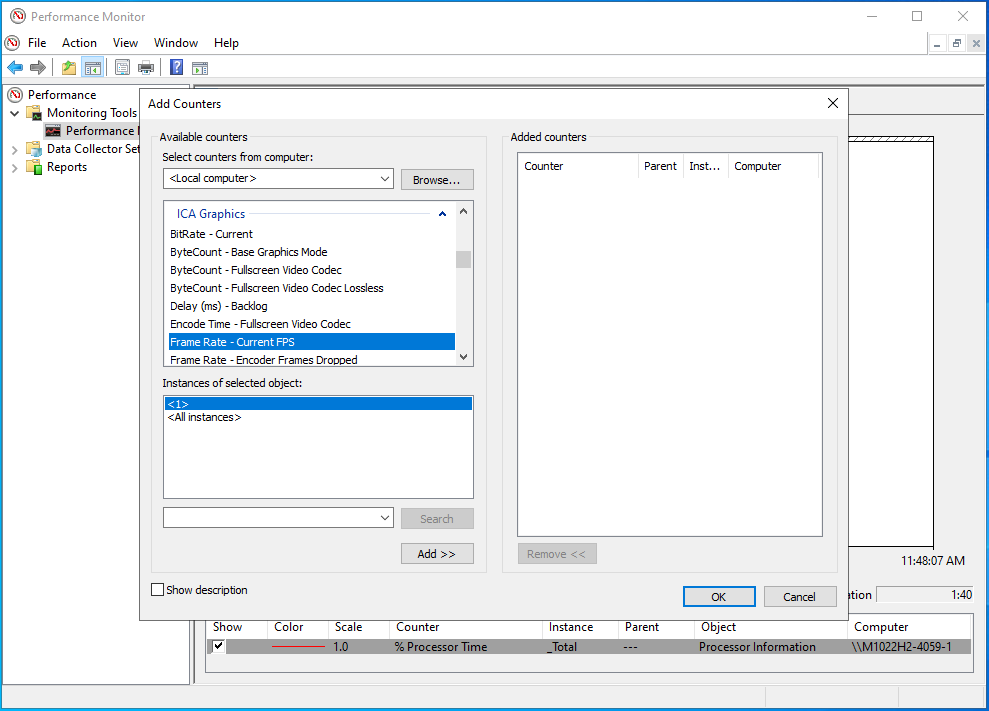989x711 pixels.
Task: Click the Back arrow toolbar icon
Action: tap(15, 68)
